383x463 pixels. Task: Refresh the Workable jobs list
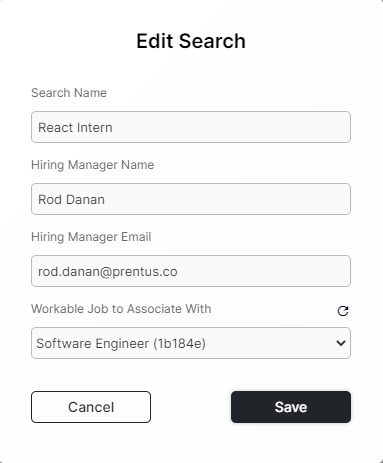[x=343, y=311]
